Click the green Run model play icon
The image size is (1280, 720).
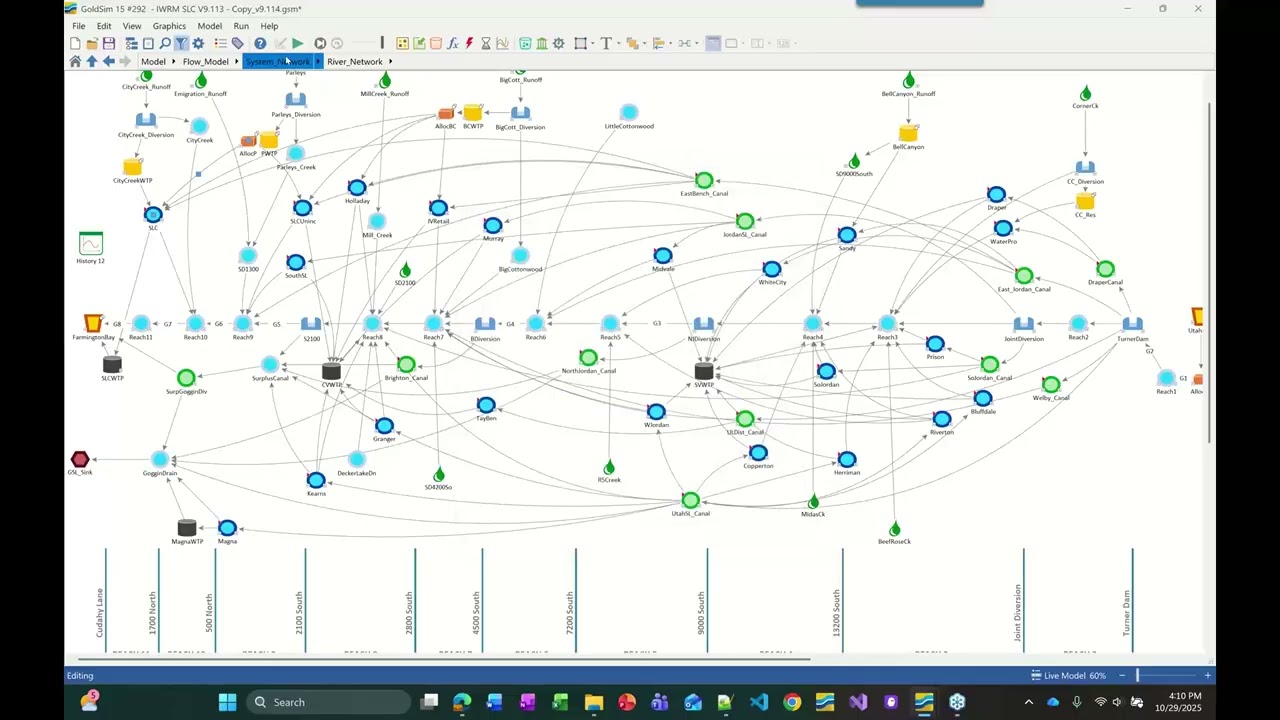(297, 43)
